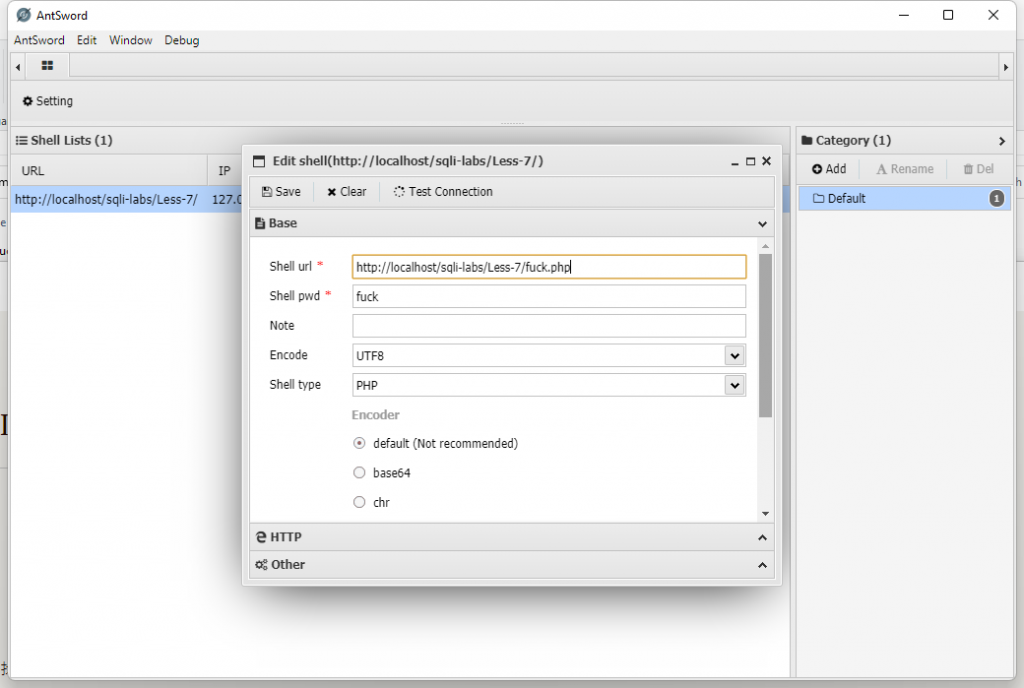Run Test Connection spinner icon
This screenshot has height=688, width=1024.
point(399,192)
